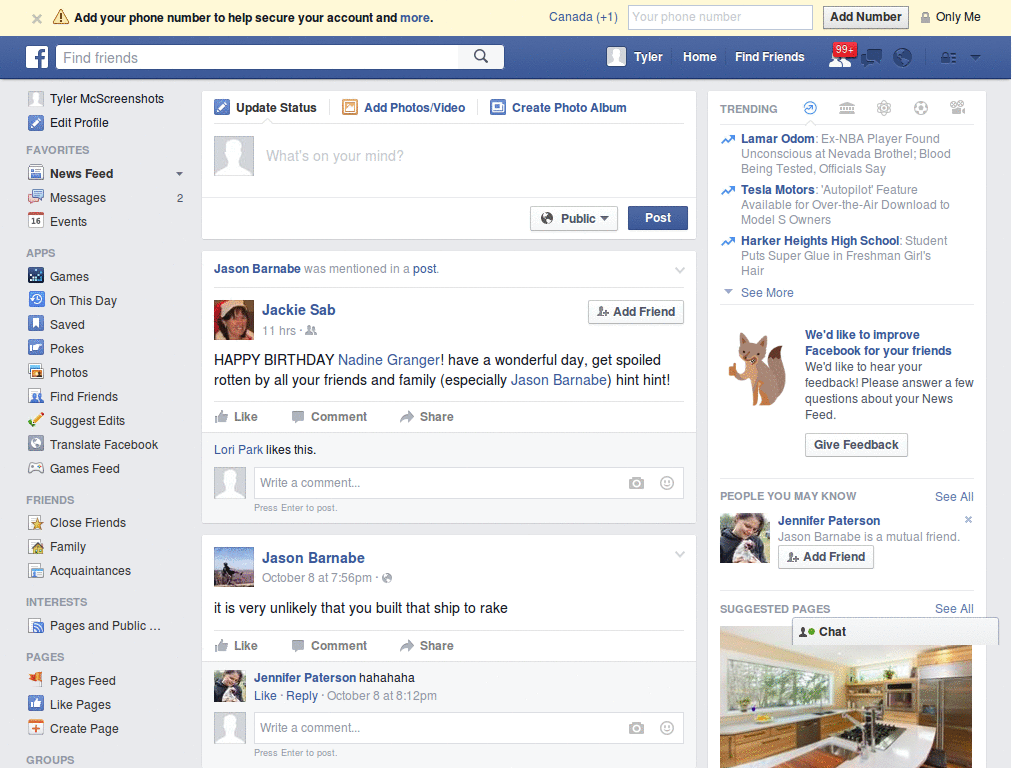Viewport: 1024px width, 768px height.
Task: Open the Public audience dropdown
Action: click(x=574, y=218)
